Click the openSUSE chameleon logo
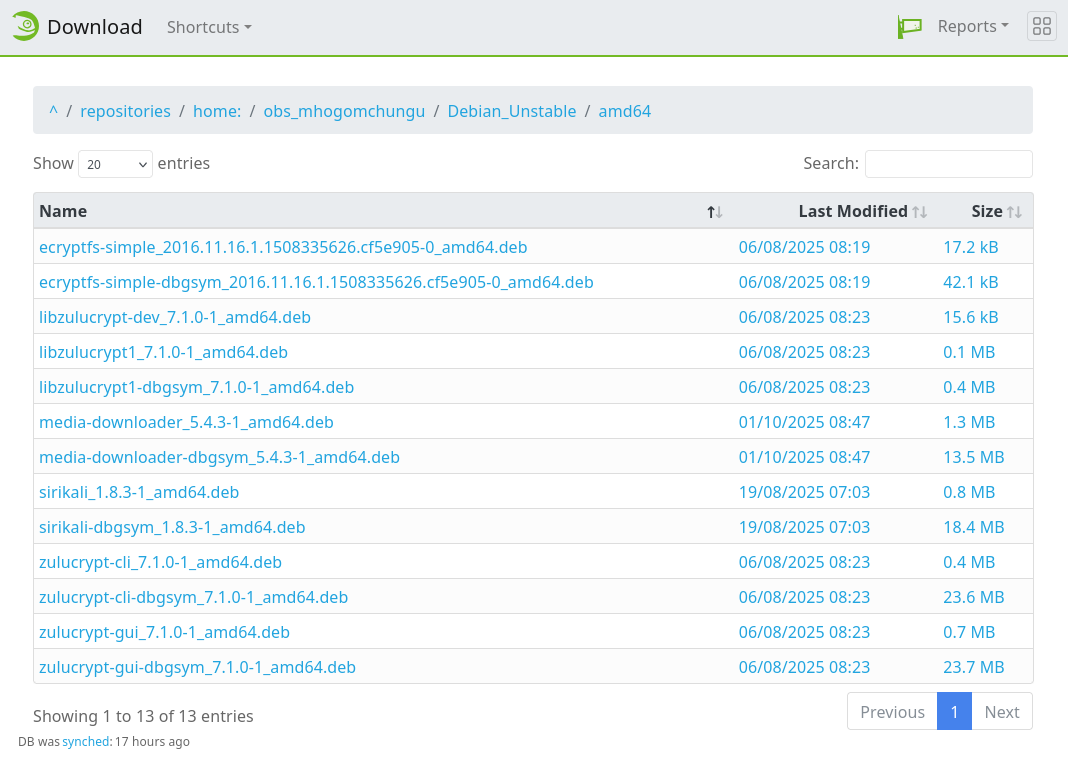The image size is (1068, 767). pyautogui.click(x=26, y=27)
